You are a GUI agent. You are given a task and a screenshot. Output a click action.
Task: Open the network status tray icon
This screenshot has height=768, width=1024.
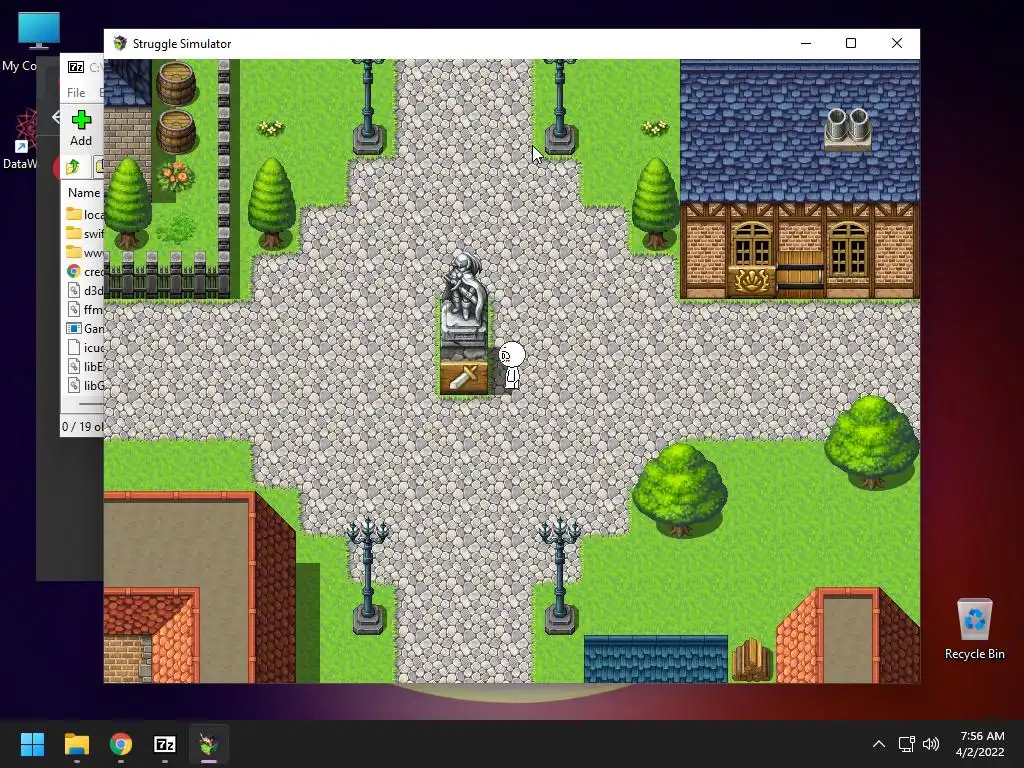point(906,744)
